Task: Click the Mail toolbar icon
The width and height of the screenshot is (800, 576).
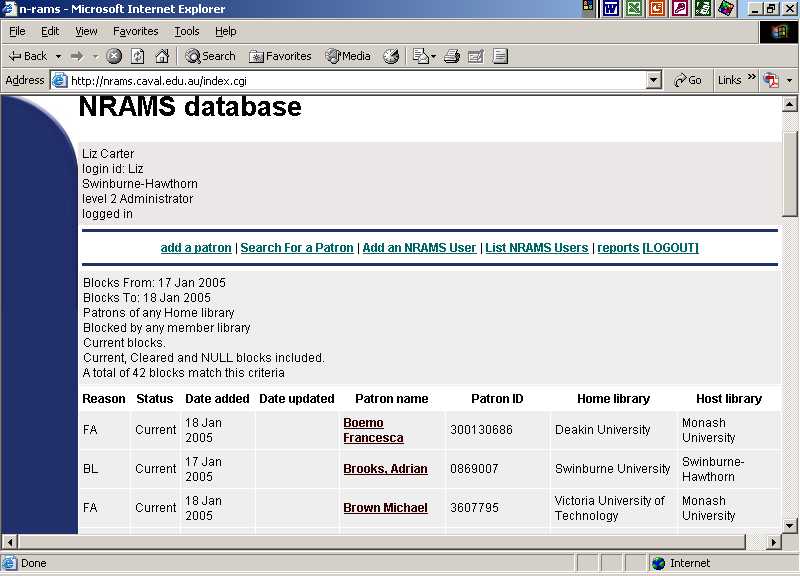Action: [420, 56]
